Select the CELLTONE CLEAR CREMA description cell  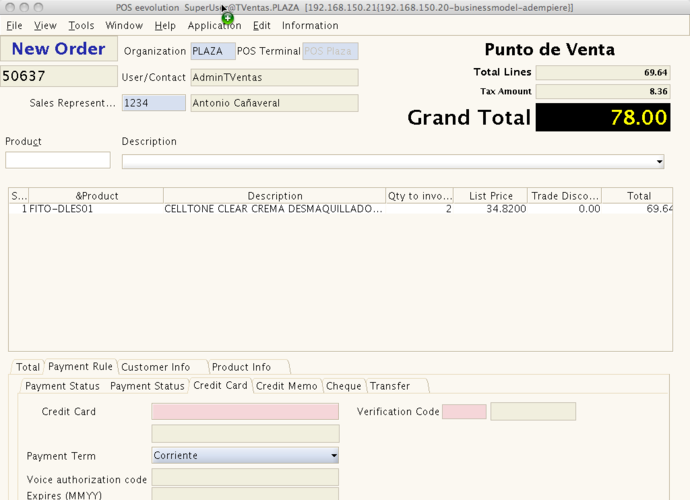(x=274, y=209)
